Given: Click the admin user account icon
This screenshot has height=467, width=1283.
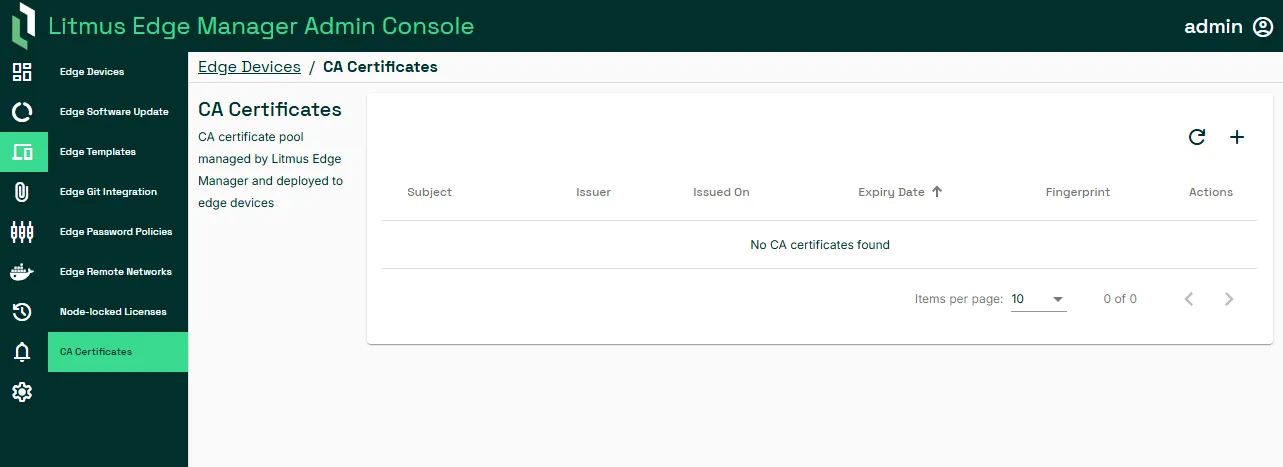Looking at the screenshot, I should [x=1263, y=27].
